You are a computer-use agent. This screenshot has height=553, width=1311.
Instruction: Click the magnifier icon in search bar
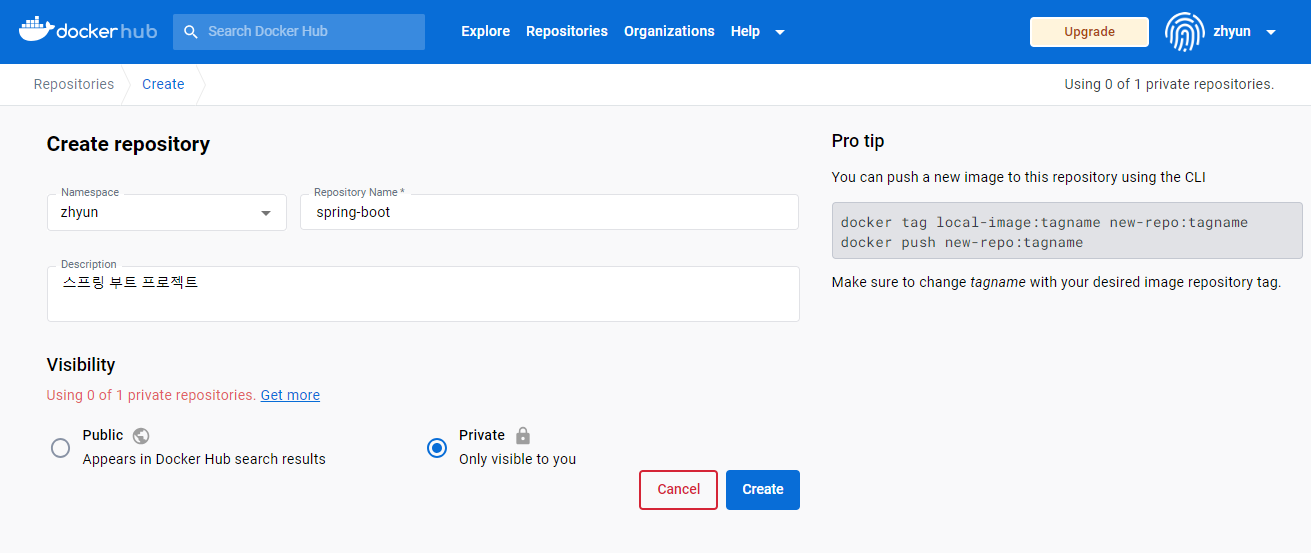(x=191, y=31)
